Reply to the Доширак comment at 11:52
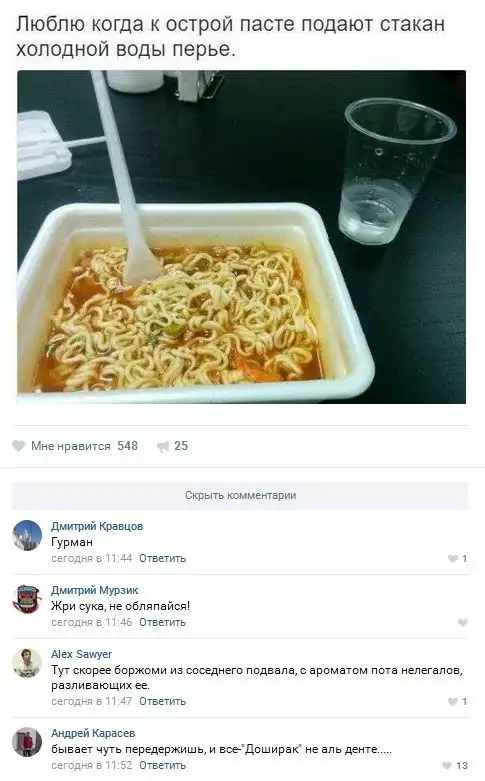The height and width of the screenshot is (781, 485). coord(162,765)
